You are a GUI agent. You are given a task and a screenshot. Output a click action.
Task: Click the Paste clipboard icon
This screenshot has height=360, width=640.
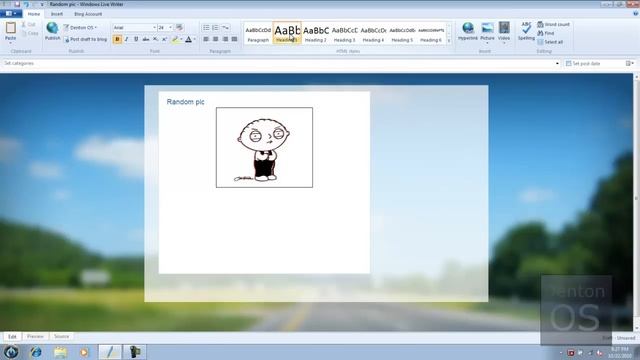coord(11,28)
